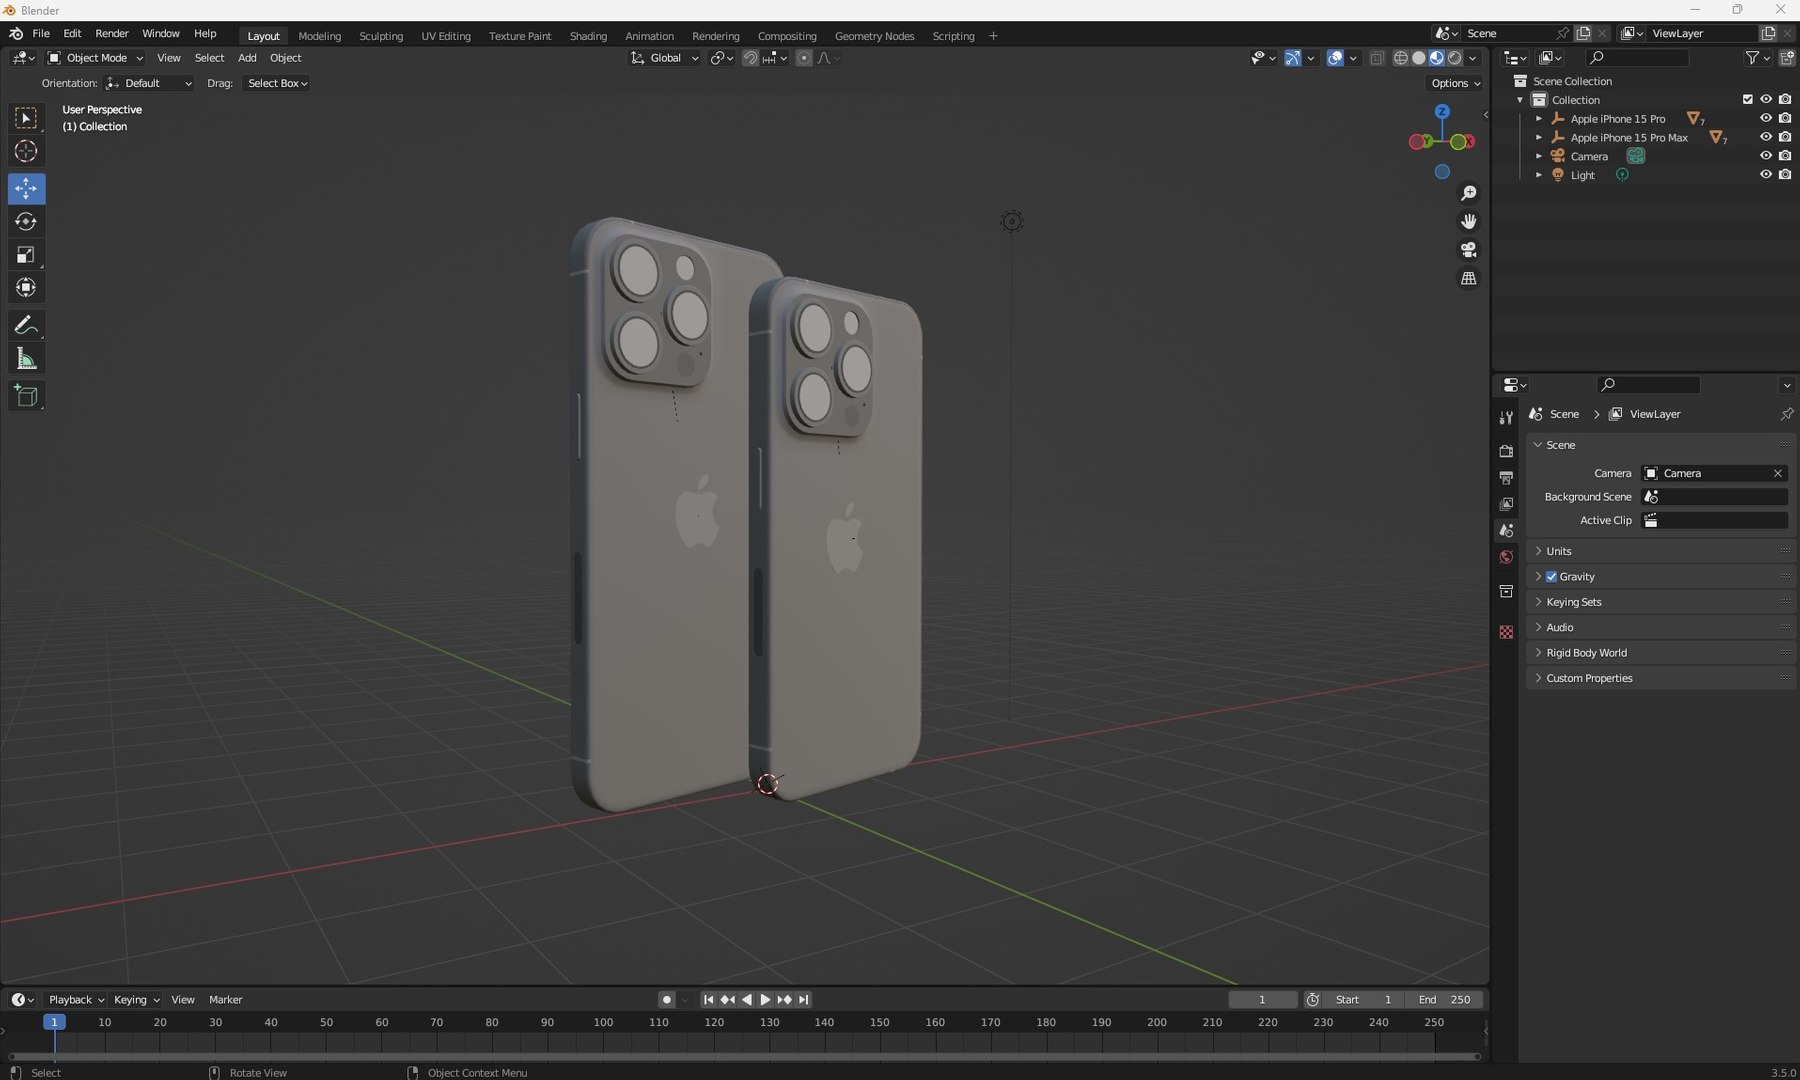Click the viewport zoom magnifier icon

click(x=1469, y=193)
